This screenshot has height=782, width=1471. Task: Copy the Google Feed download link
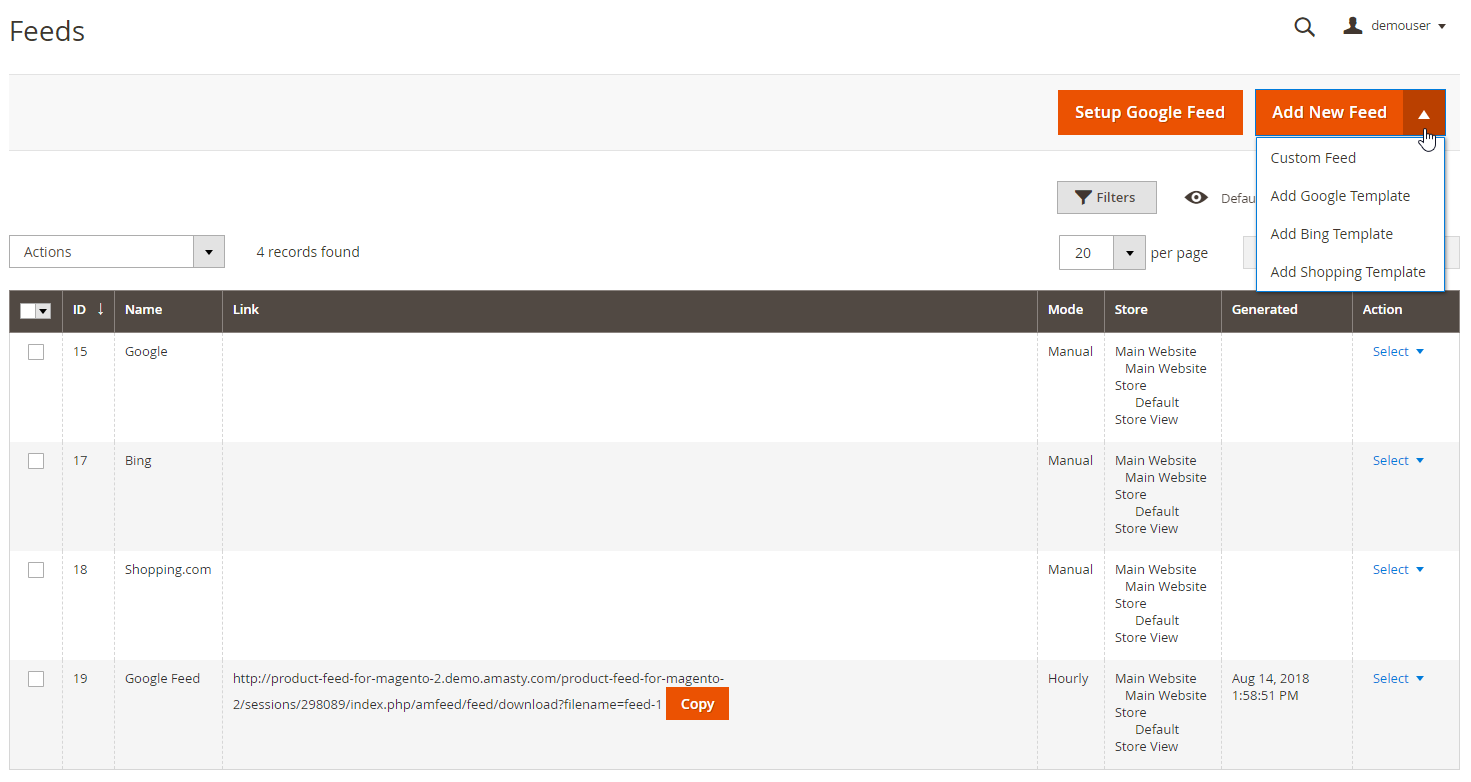tap(697, 704)
